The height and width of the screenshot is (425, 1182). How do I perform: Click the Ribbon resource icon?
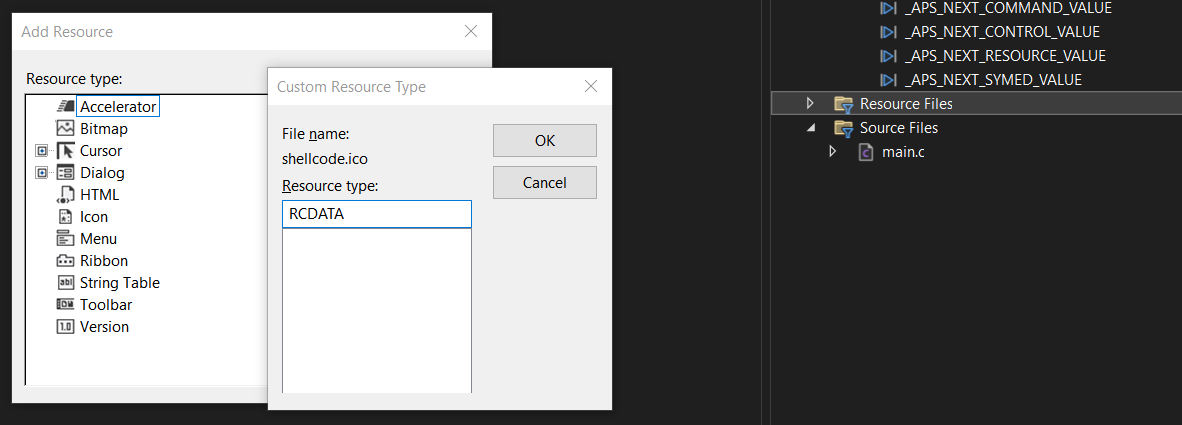point(66,261)
